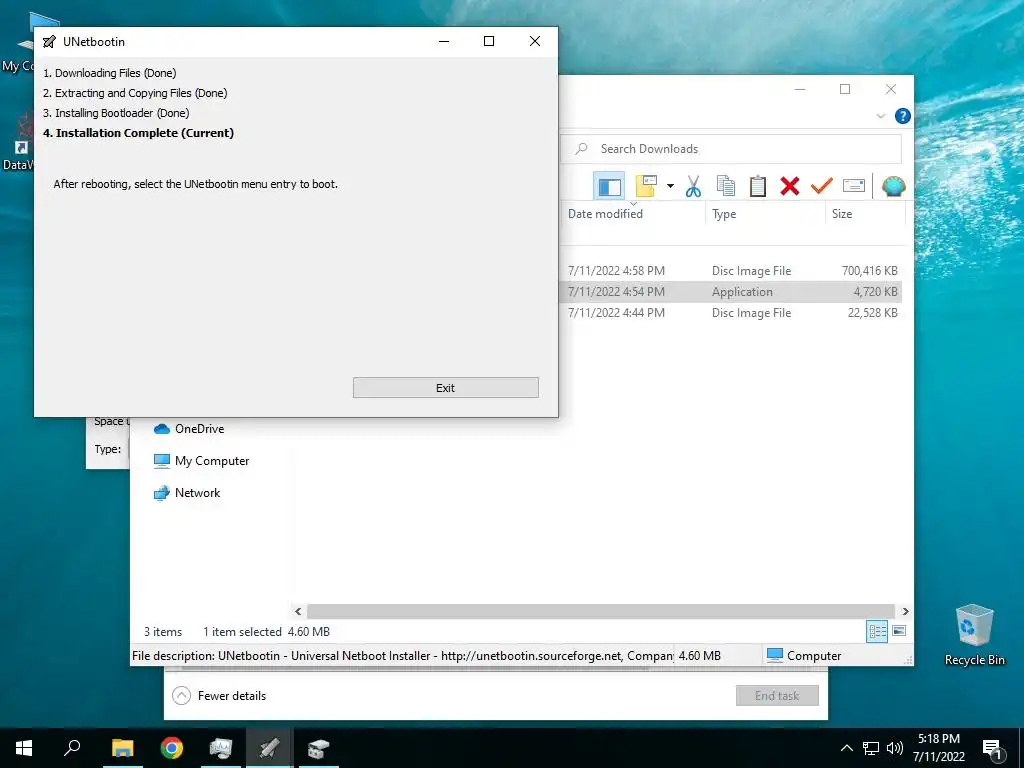Click the File description text in Explorer details bar
Screen dimensions: 1024x768
click(402, 656)
